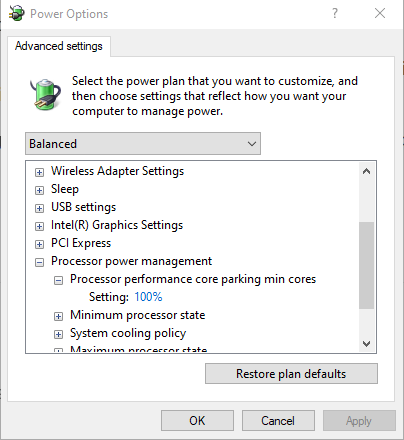Open the Balanced power plan dropdown
404x440 pixels.
[x=143, y=144]
